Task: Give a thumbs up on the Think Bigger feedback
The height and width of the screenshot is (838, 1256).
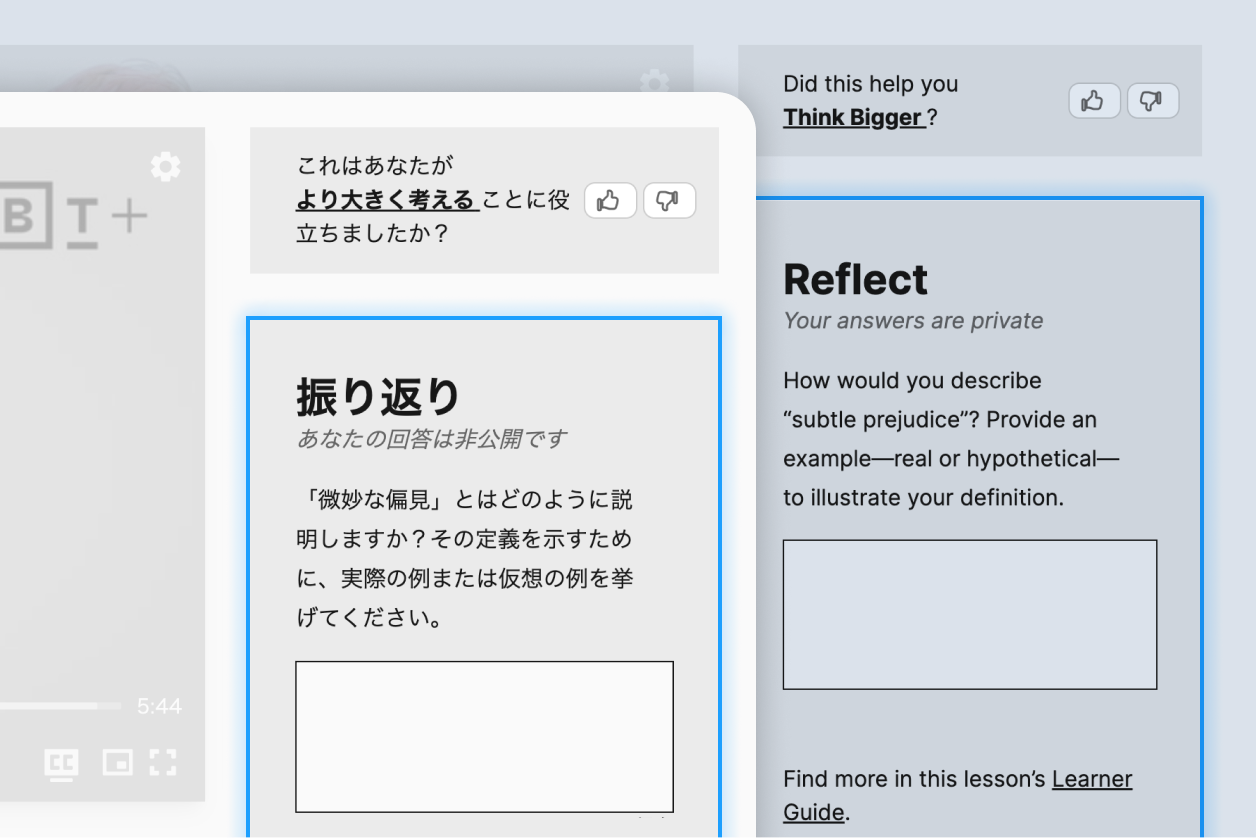Action: [x=1094, y=100]
